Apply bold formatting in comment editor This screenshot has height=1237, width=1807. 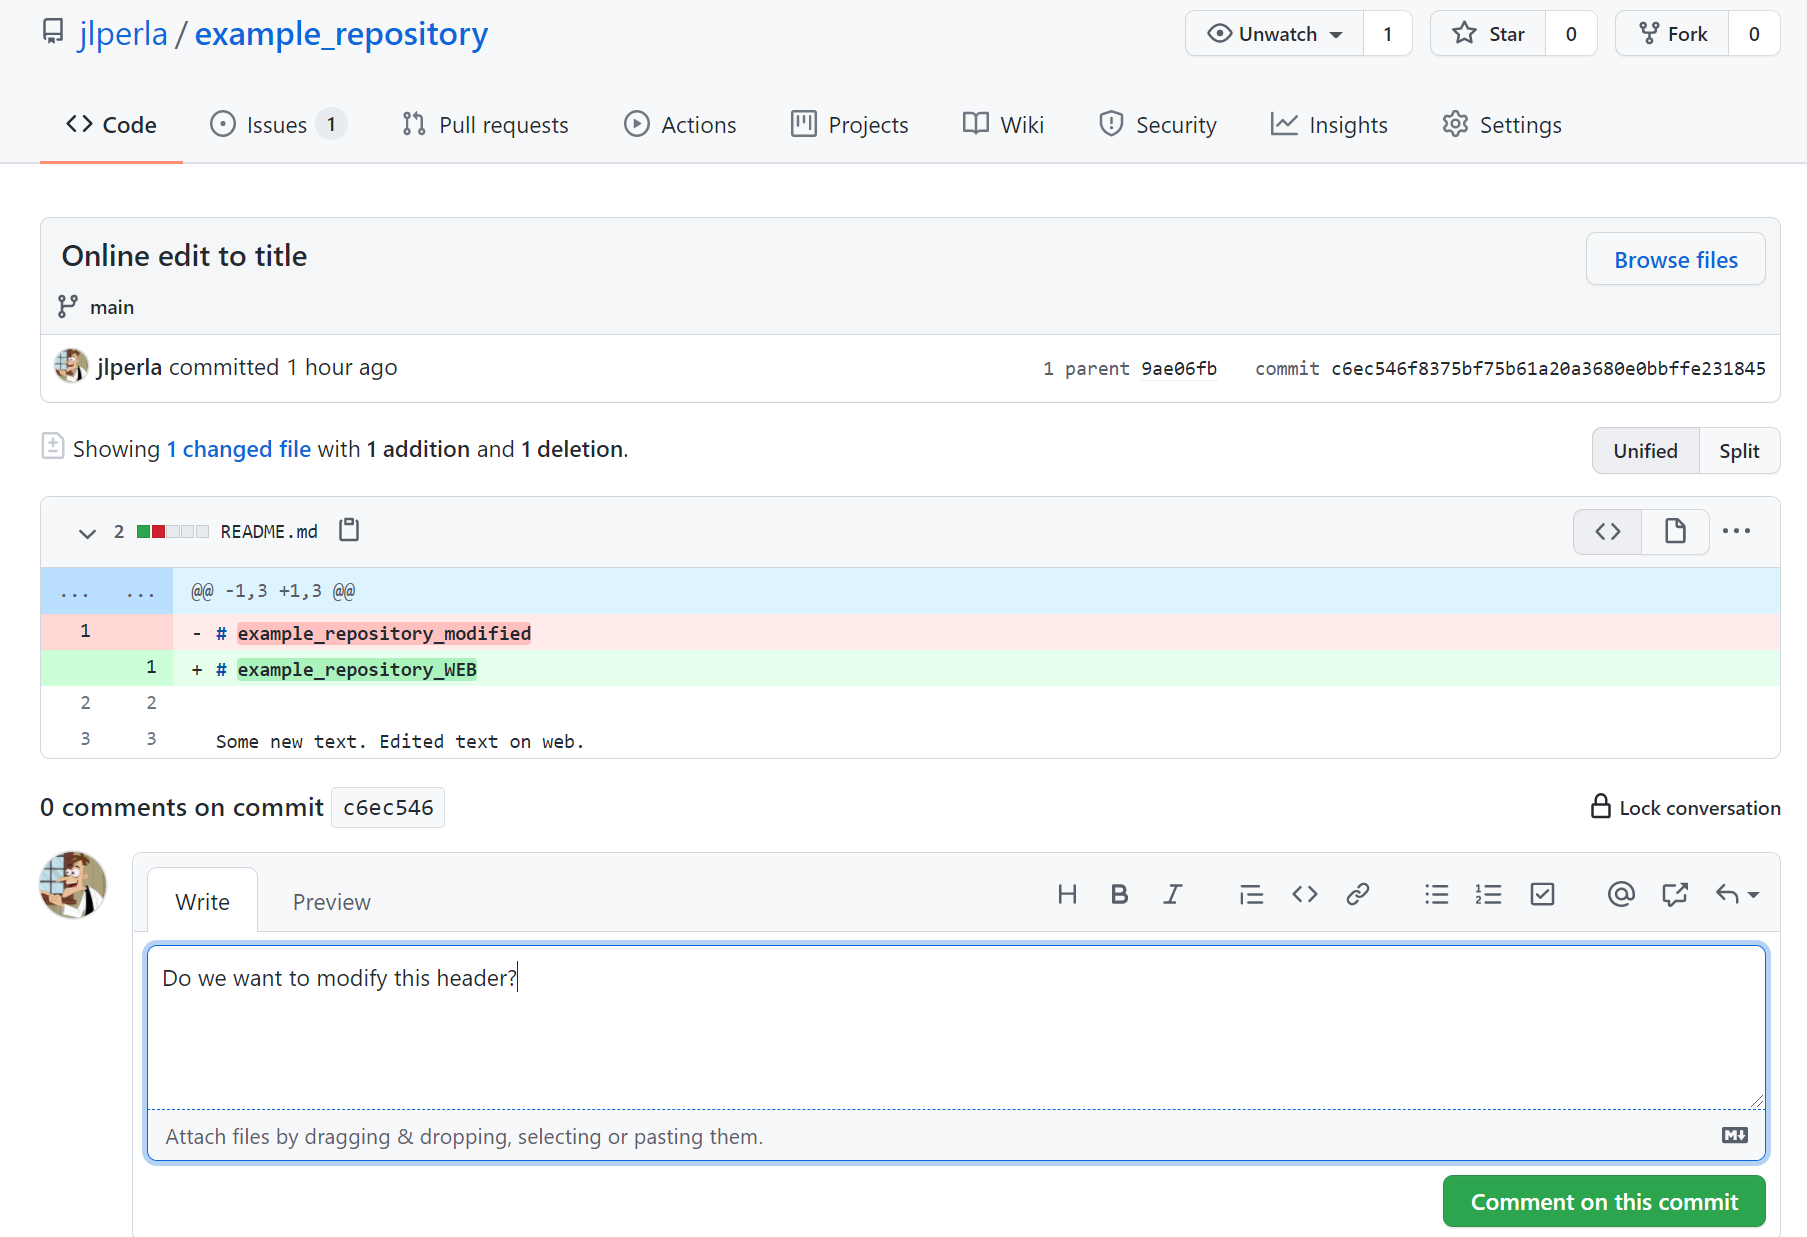click(x=1119, y=894)
